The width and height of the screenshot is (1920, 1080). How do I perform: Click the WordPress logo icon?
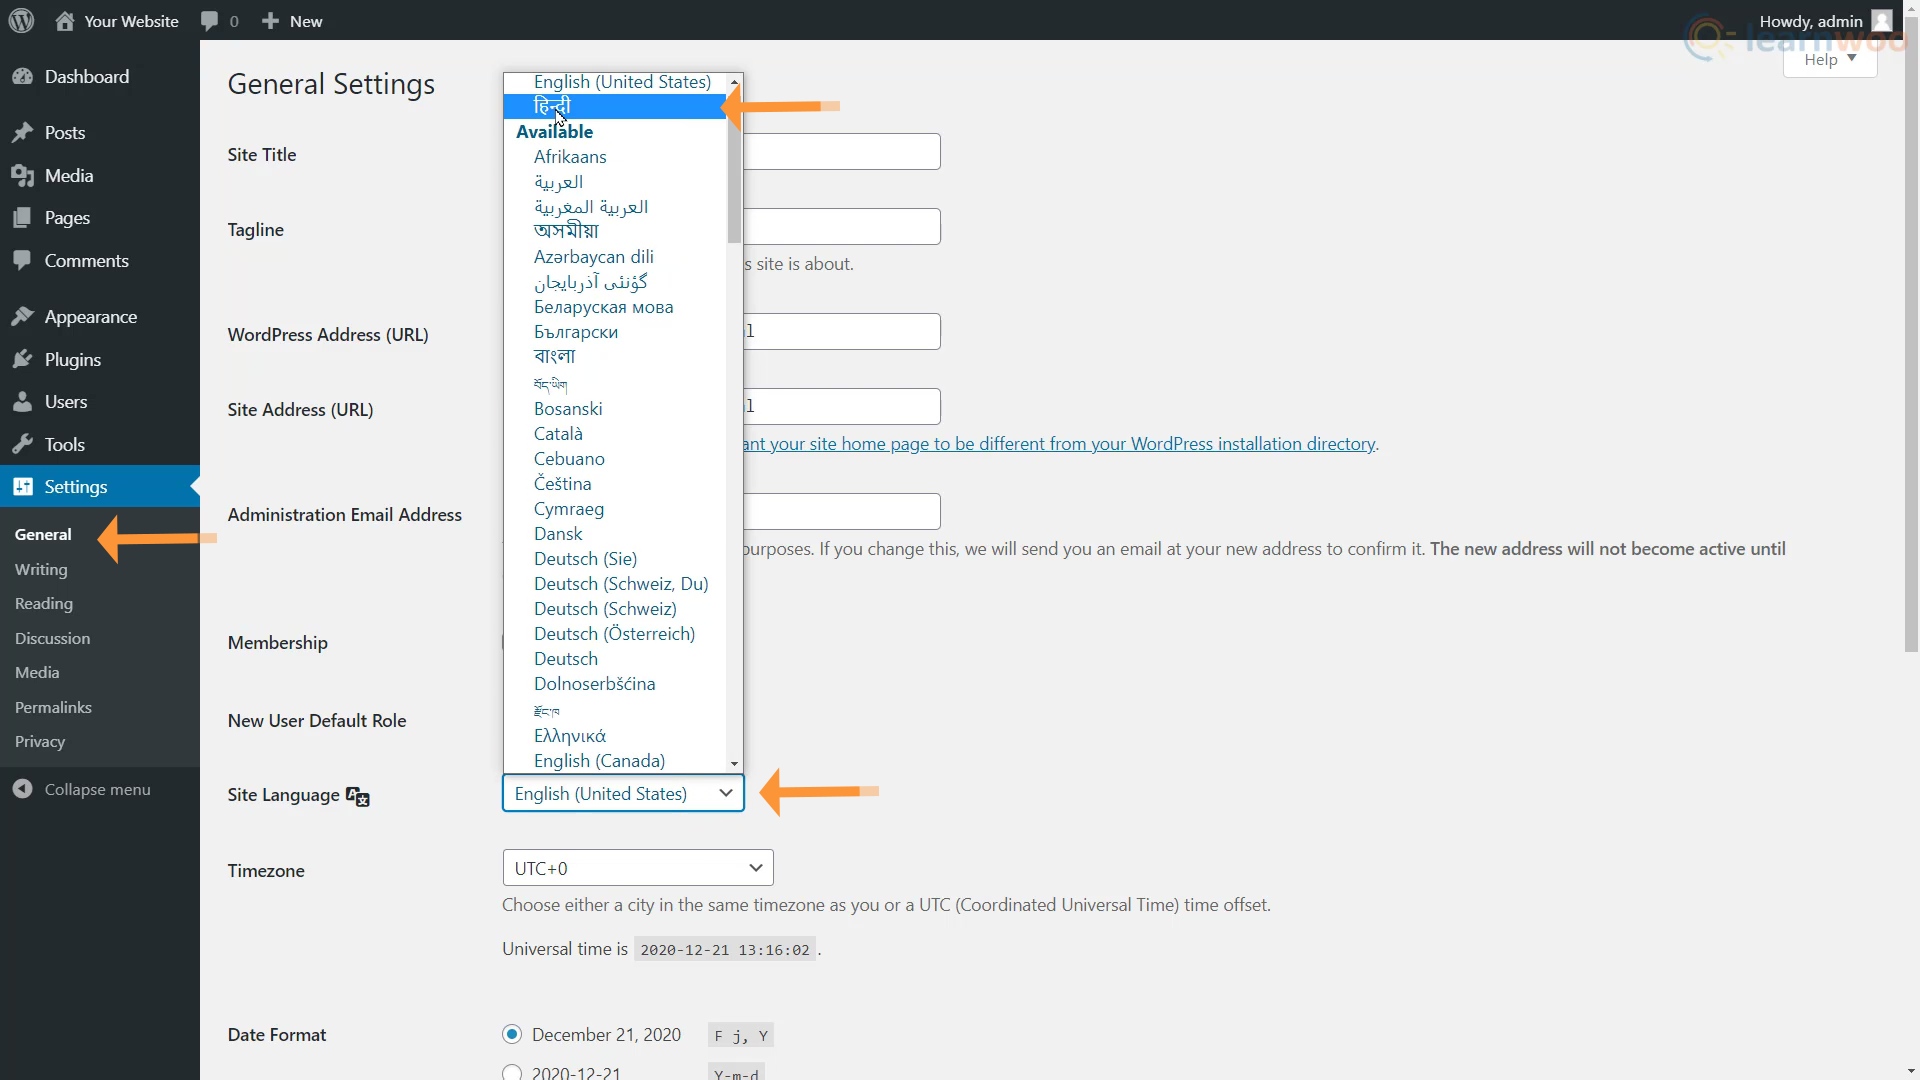point(21,21)
